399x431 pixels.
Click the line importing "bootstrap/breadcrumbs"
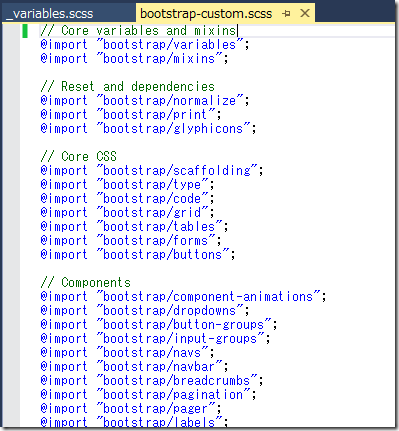[x=152, y=381]
